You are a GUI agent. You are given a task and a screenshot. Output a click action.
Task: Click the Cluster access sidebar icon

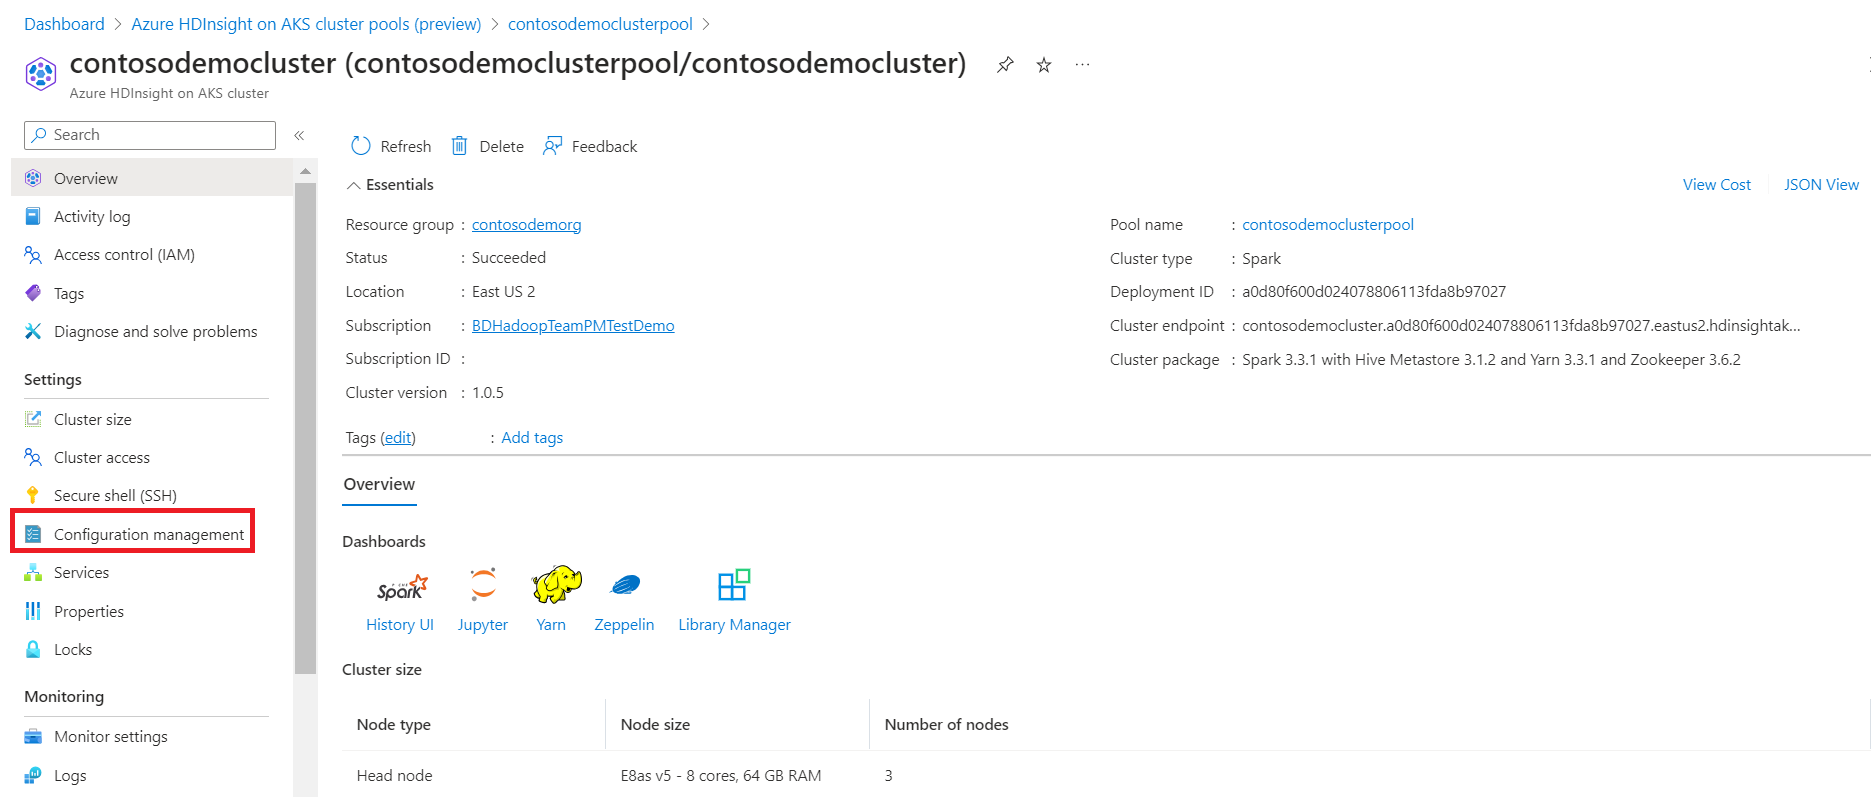click(x=33, y=457)
